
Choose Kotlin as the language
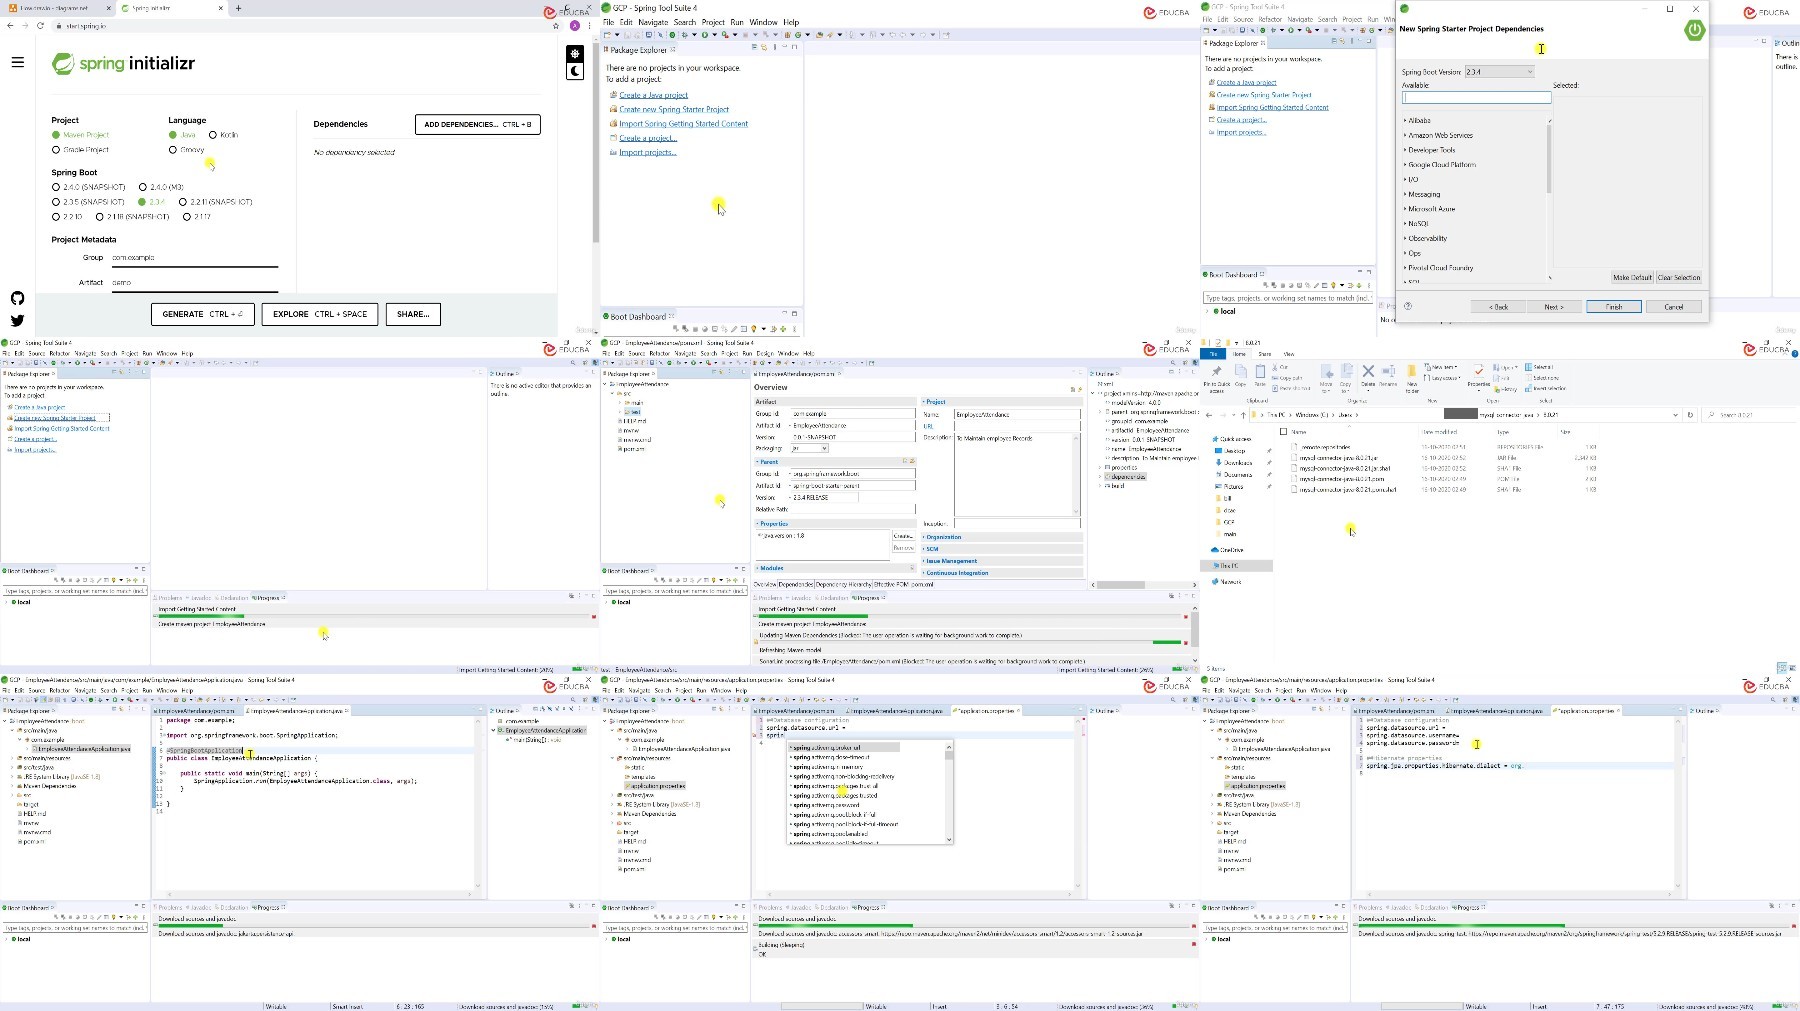click(x=213, y=134)
